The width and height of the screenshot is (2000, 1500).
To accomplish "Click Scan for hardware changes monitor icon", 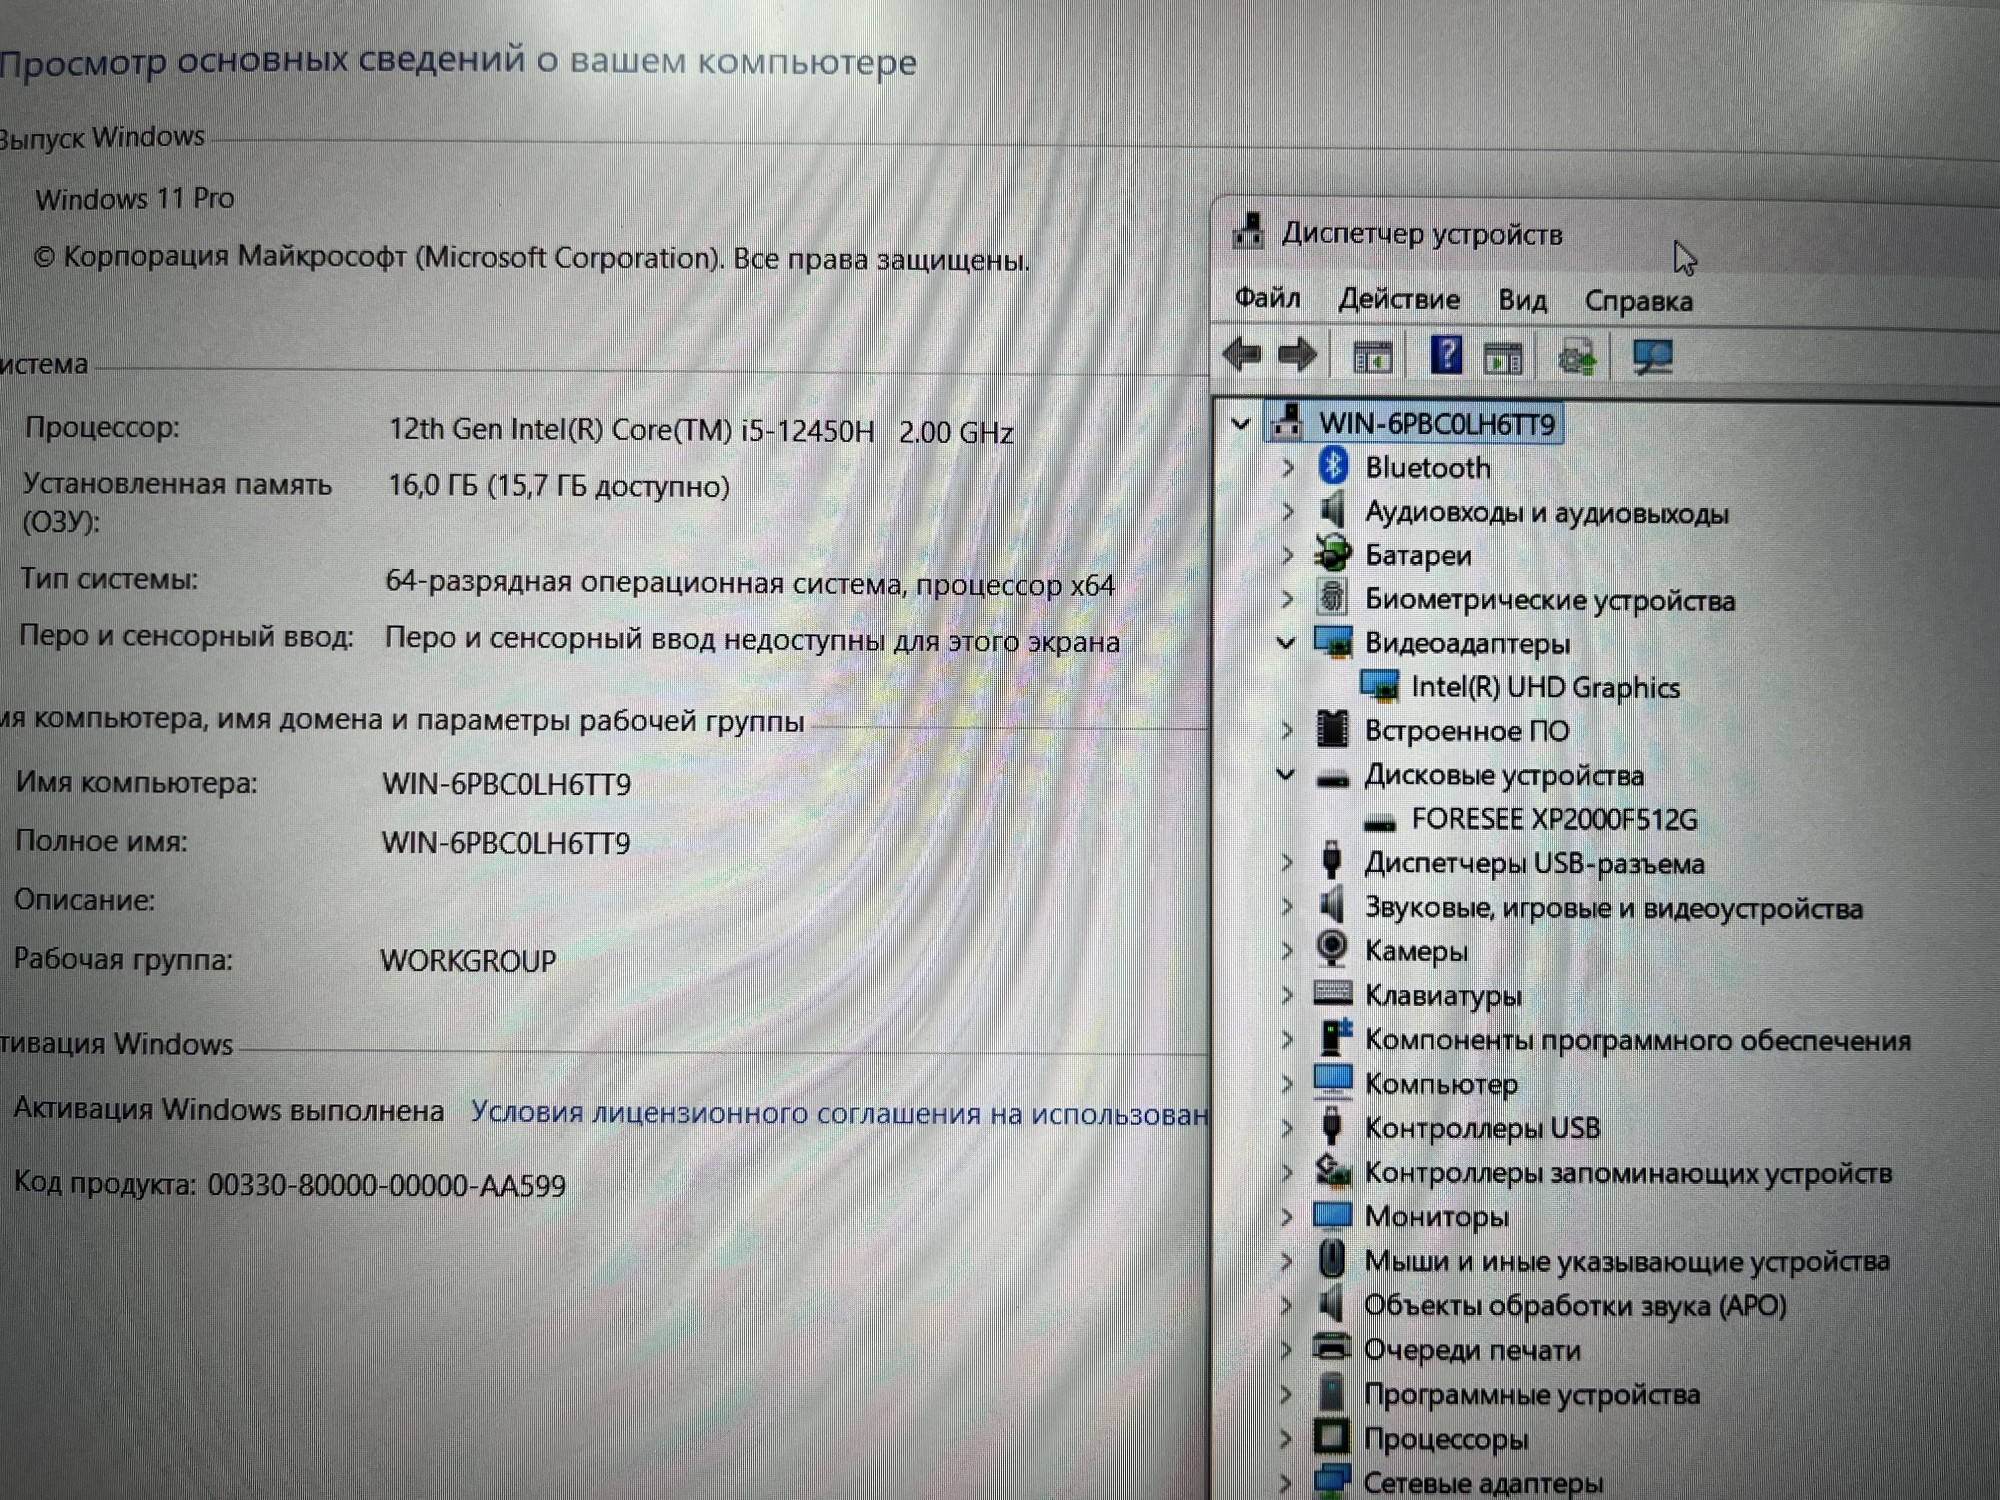I will [x=1652, y=357].
